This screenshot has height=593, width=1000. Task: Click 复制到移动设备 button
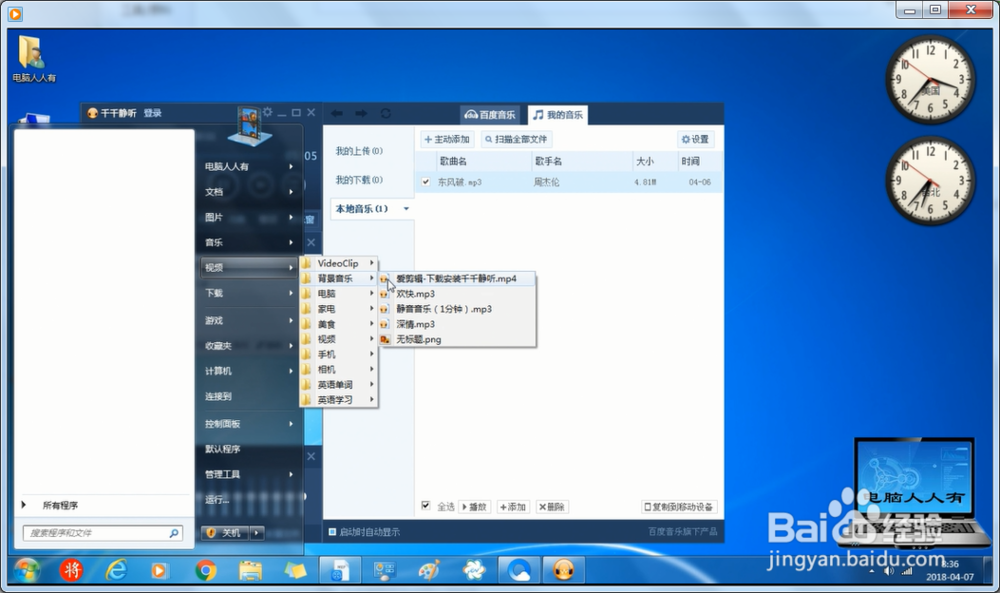coord(679,507)
